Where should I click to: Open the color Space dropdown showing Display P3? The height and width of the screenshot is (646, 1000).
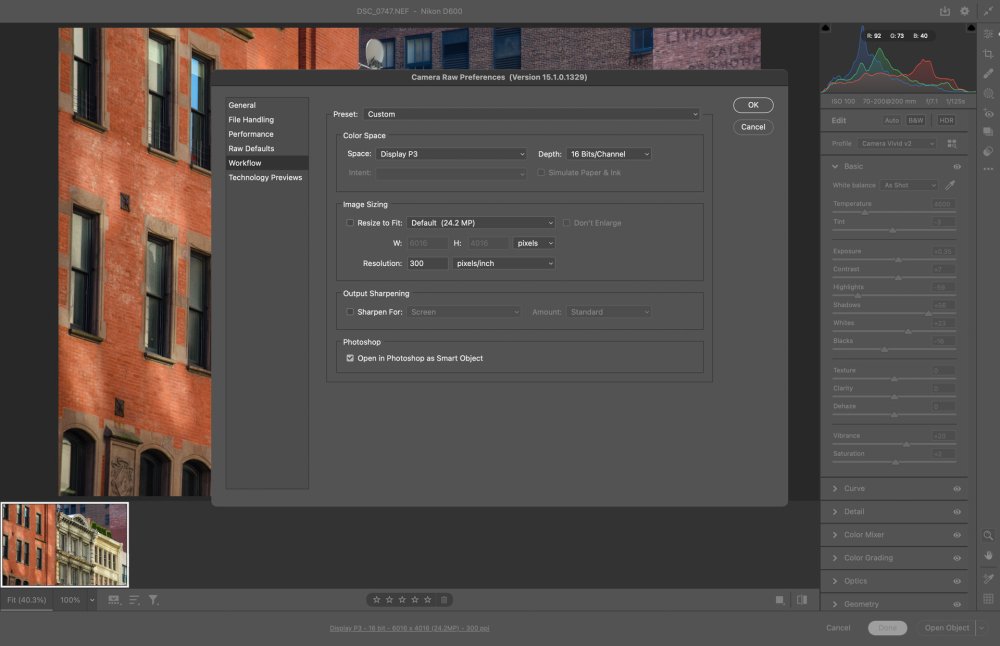click(451, 154)
